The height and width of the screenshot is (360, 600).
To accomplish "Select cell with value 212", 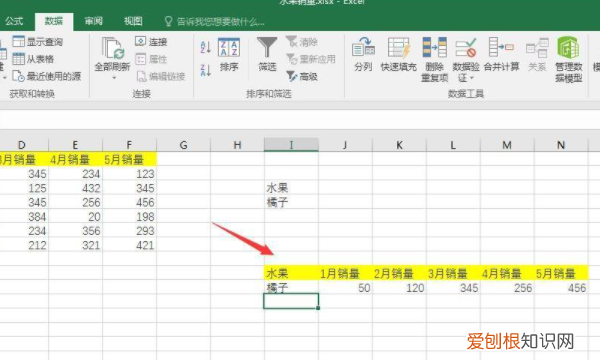I will click(x=24, y=245).
